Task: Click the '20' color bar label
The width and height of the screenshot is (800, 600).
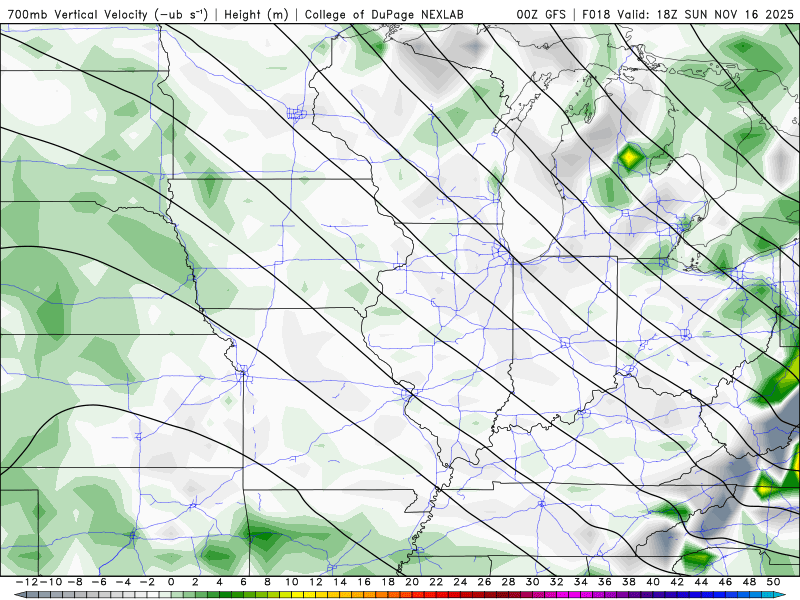Action: coord(412,582)
